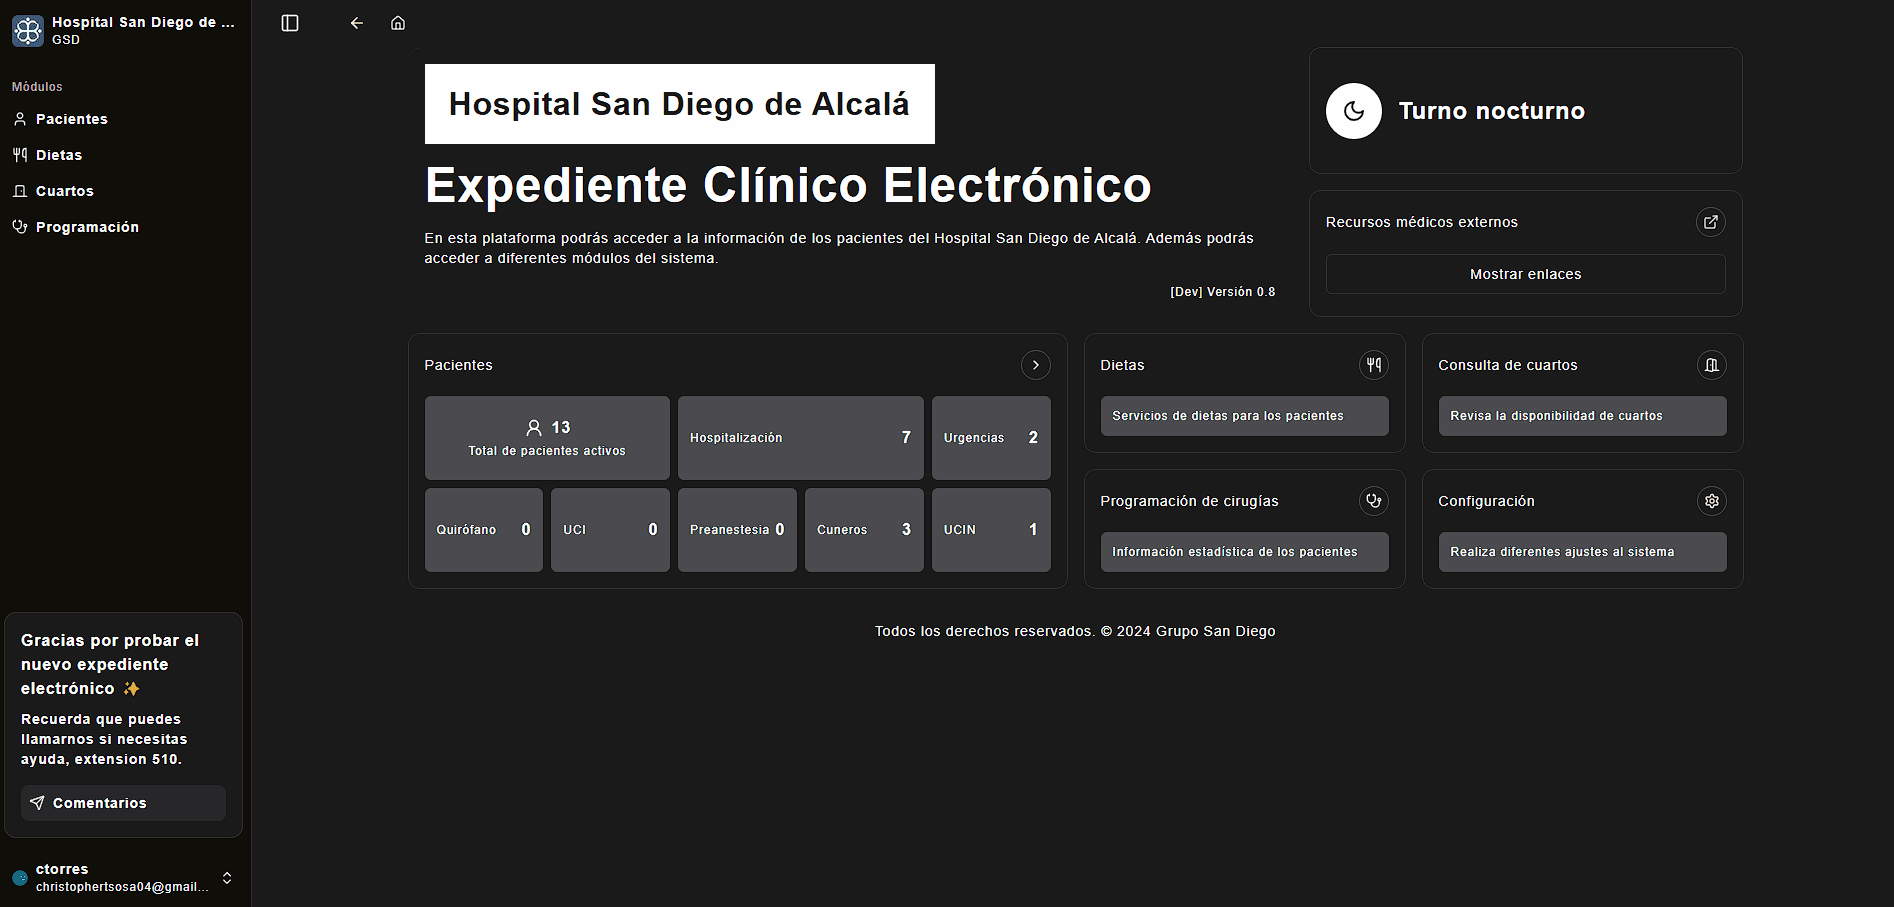The image size is (1894, 907).
Task: Open UCI patients tile
Action: tap(610, 530)
